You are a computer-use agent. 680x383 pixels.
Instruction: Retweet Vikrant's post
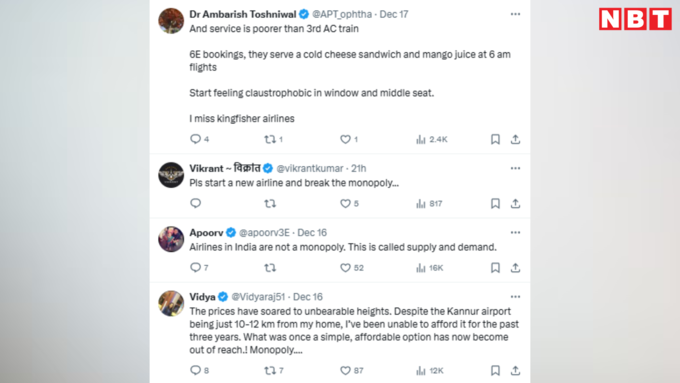[270, 203]
